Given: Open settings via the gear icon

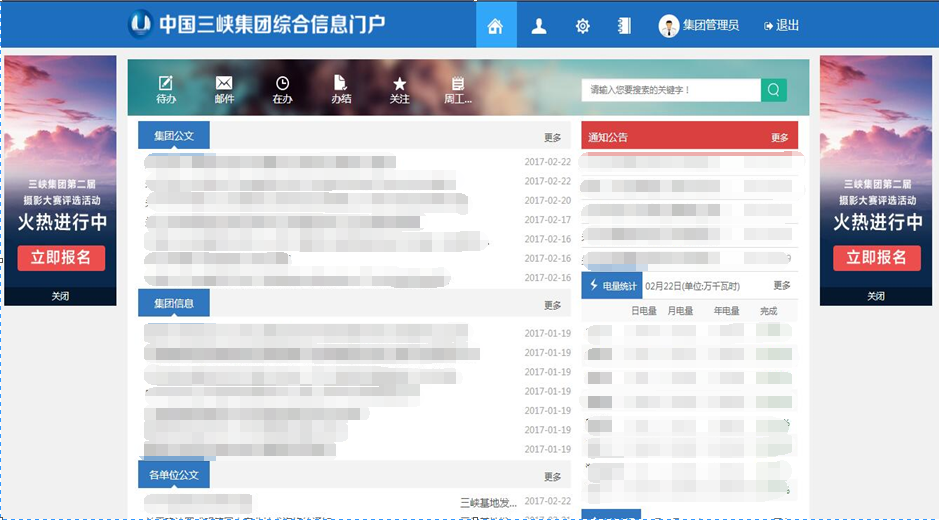Looking at the screenshot, I should coord(583,26).
